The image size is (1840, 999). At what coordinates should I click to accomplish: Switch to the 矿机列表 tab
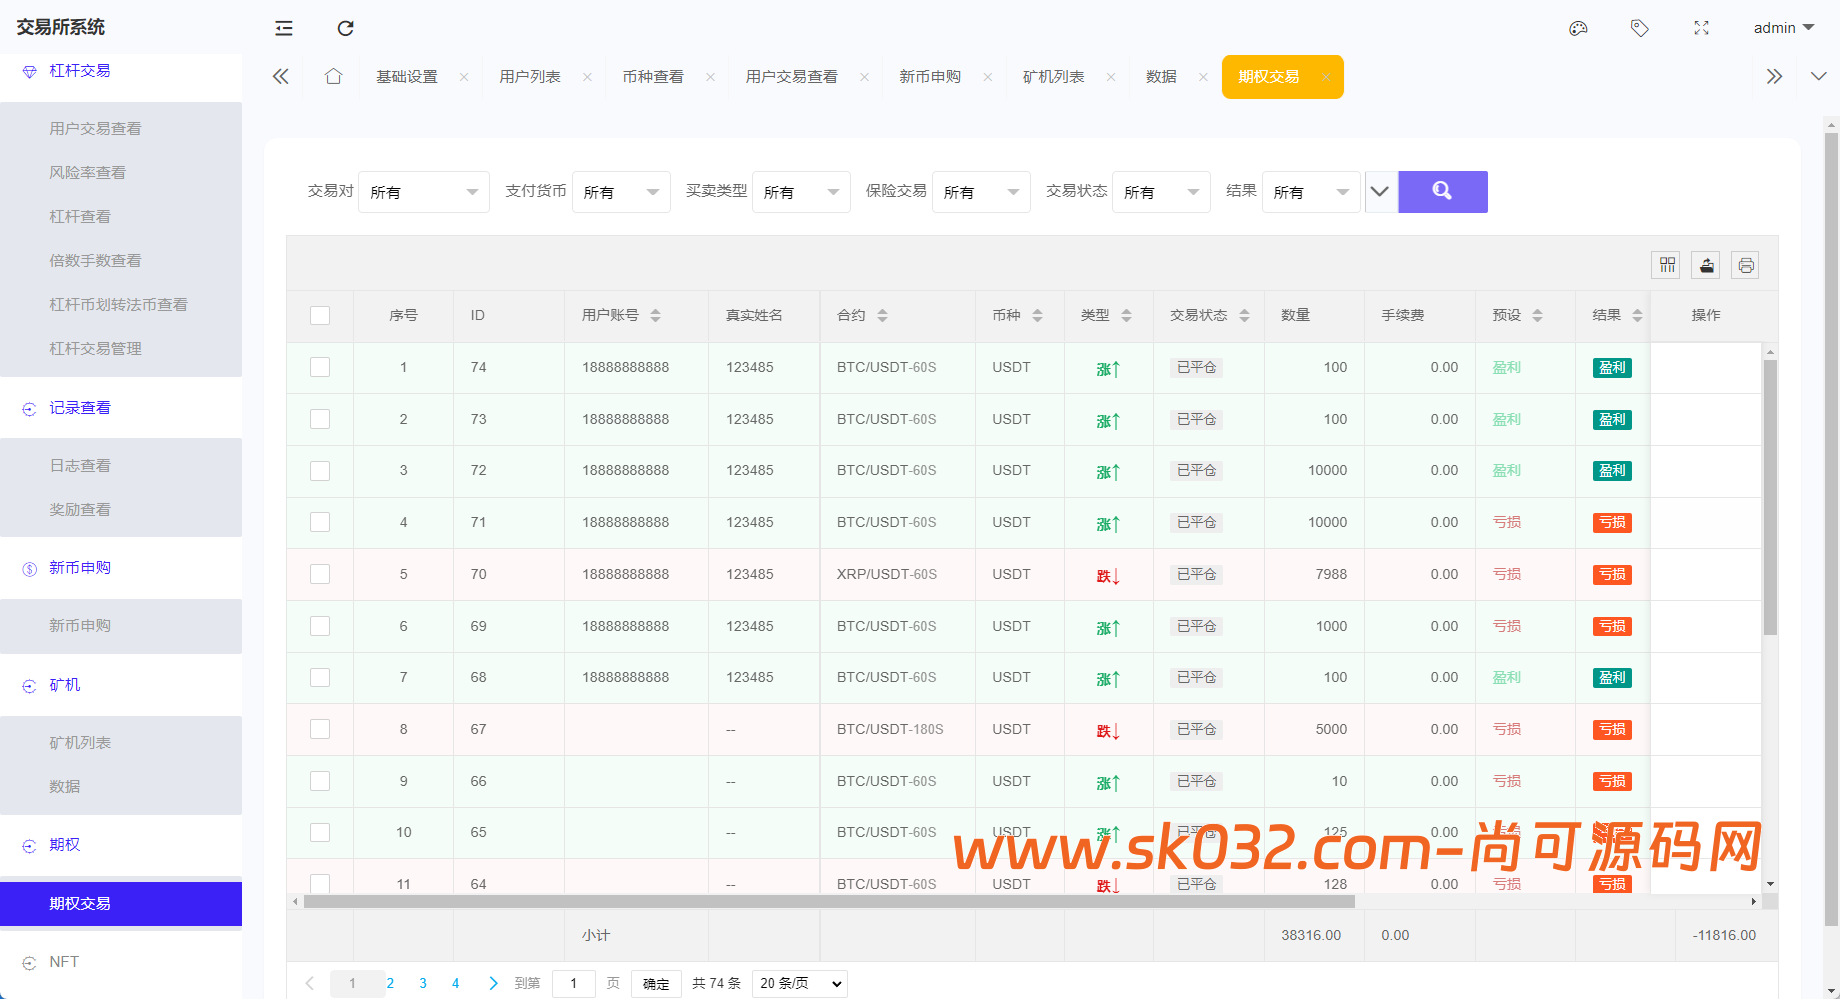(x=1054, y=75)
